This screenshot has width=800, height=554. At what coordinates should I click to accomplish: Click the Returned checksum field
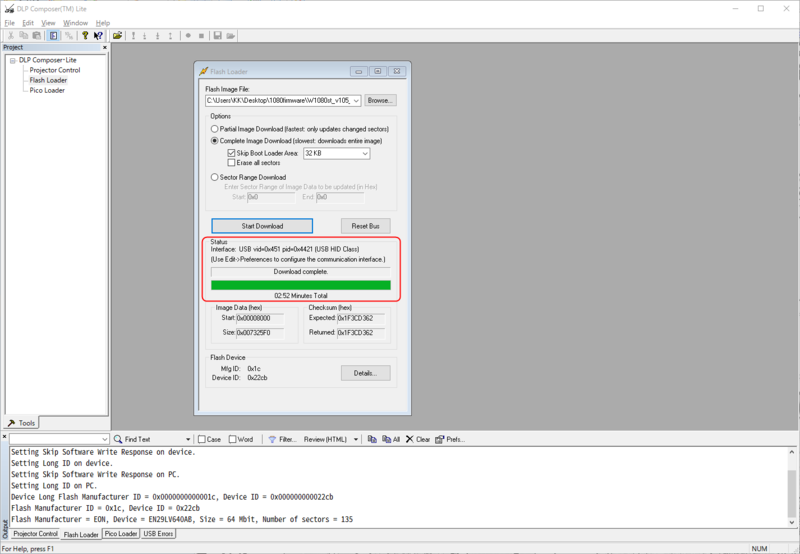(361, 333)
